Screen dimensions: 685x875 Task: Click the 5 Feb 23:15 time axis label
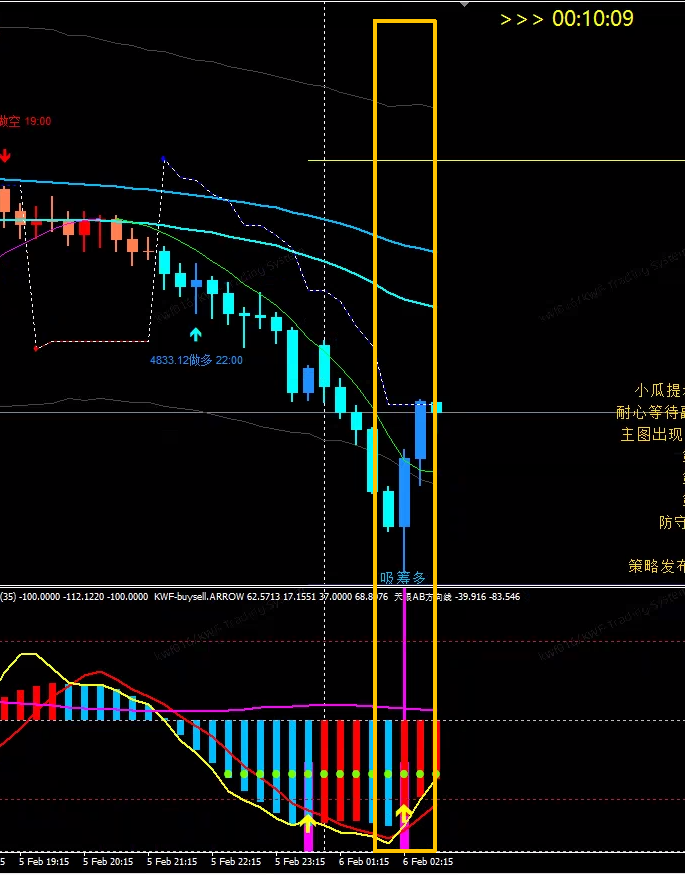click(x=300, y=862)
